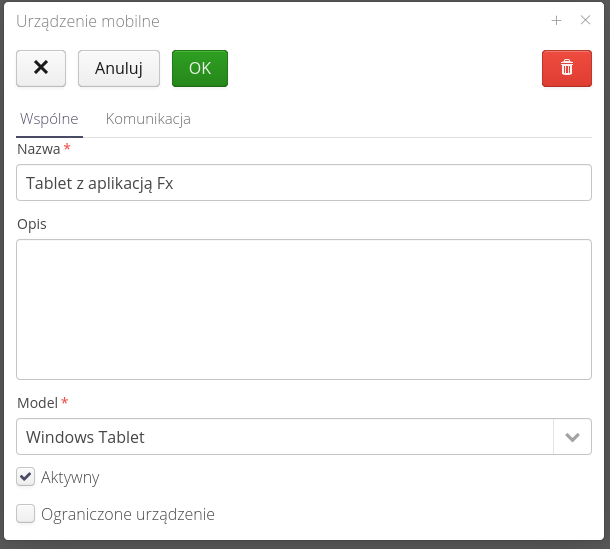Focus the Nazwa input field
The width and height of the screenshot is (610, 549).
coord(304,183)
